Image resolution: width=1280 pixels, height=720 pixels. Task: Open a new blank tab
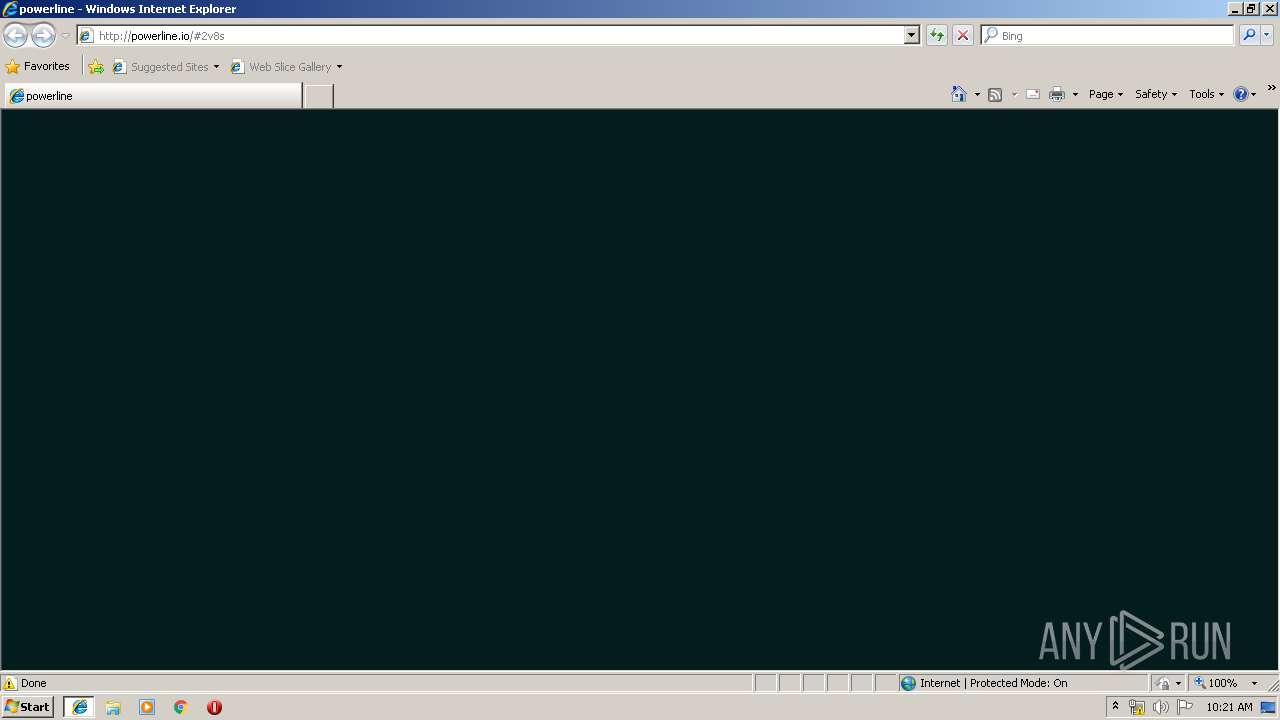[318, 96]
